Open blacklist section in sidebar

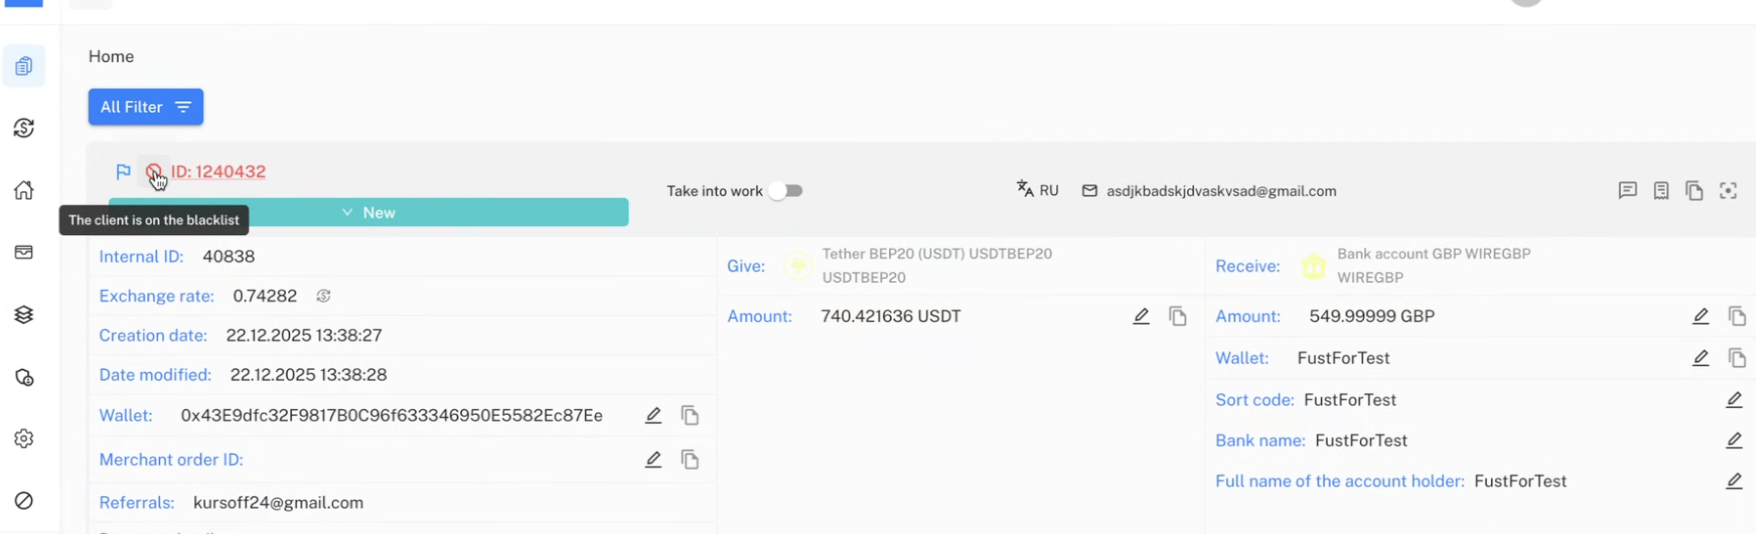pos(24,501)
